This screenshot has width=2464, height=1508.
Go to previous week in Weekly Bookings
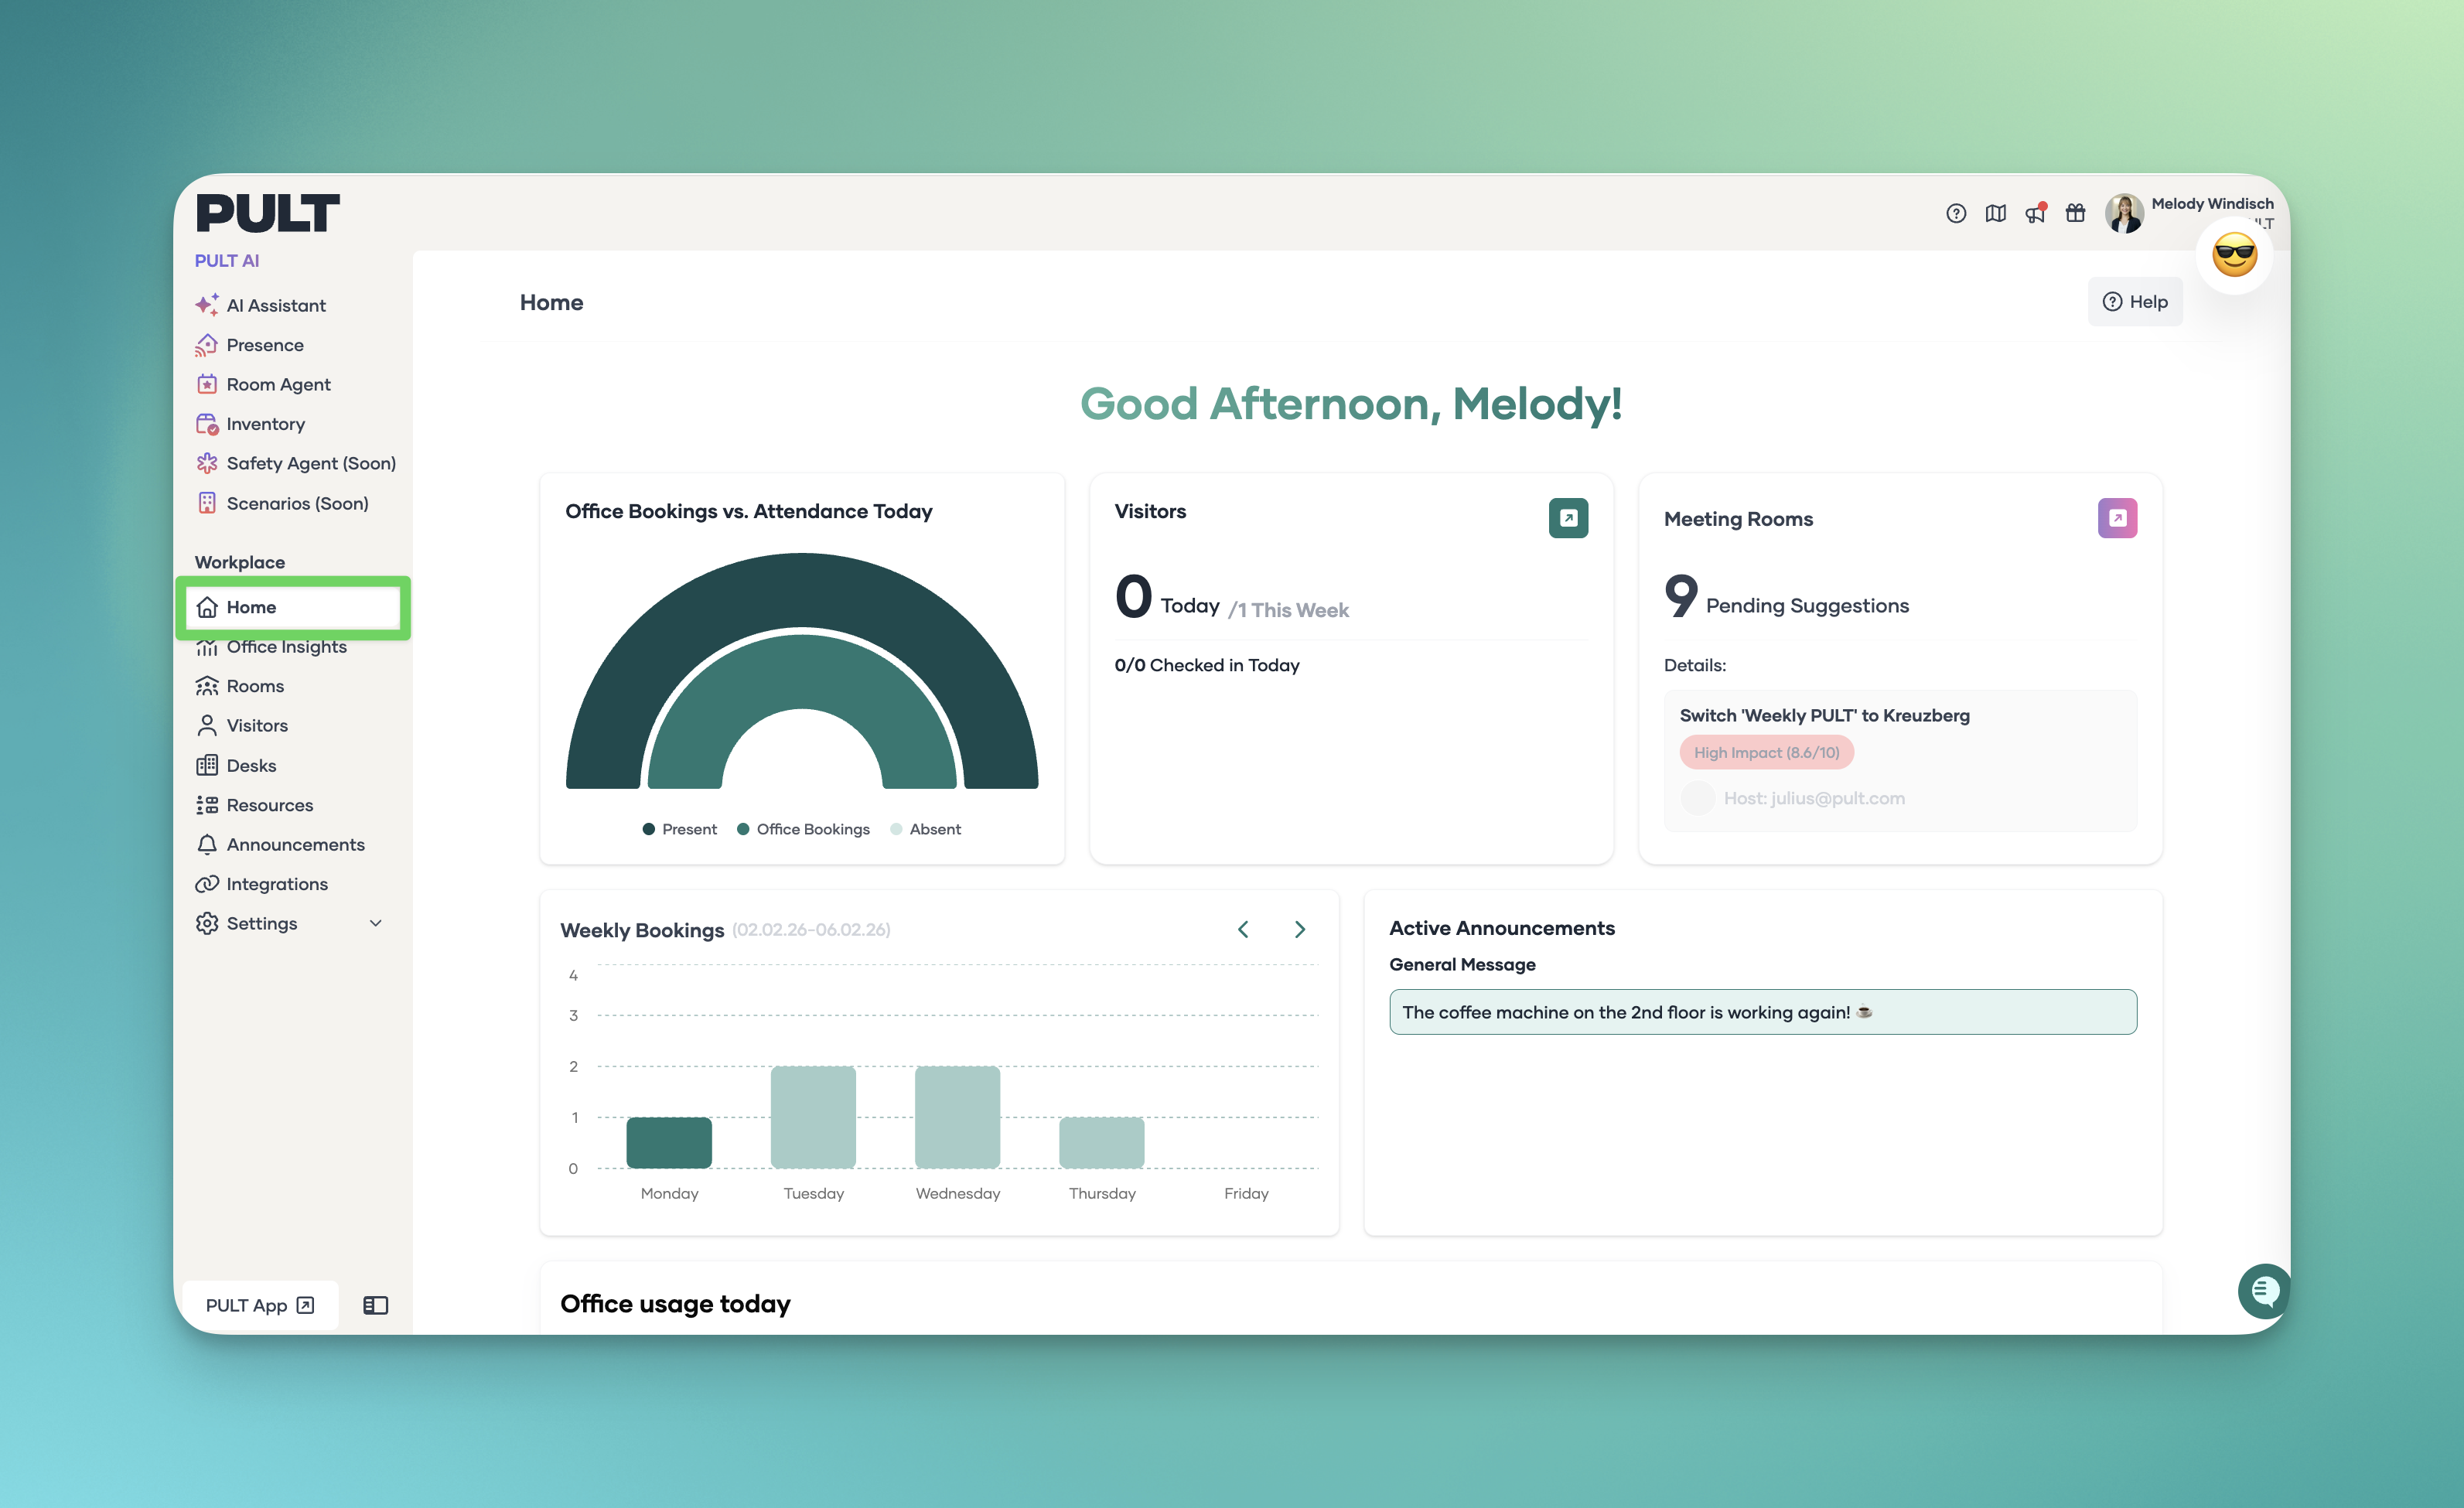tap(1243, 929)
